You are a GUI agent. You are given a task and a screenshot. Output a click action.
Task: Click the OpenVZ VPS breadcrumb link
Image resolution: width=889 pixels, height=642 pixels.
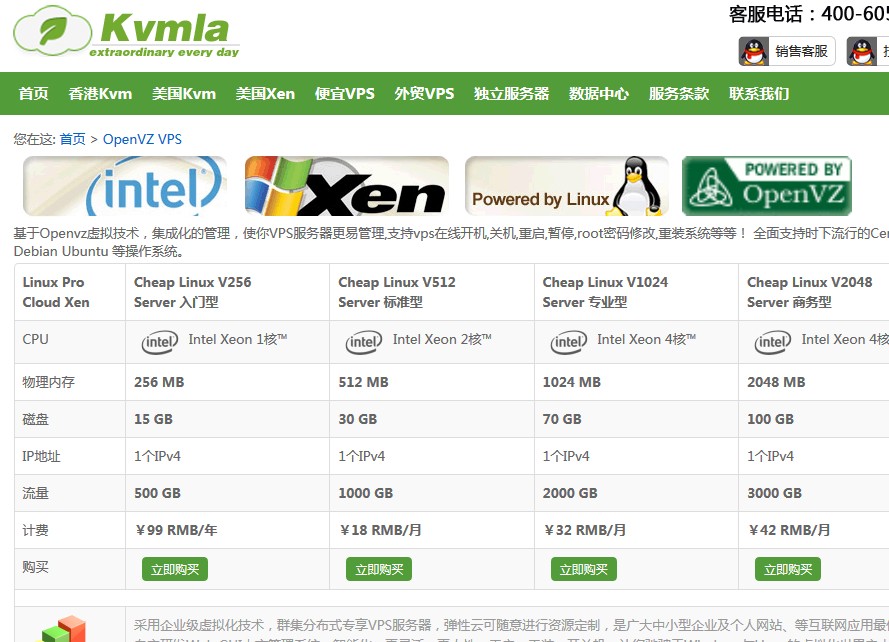pyautogui.click(x=142, y=139)
